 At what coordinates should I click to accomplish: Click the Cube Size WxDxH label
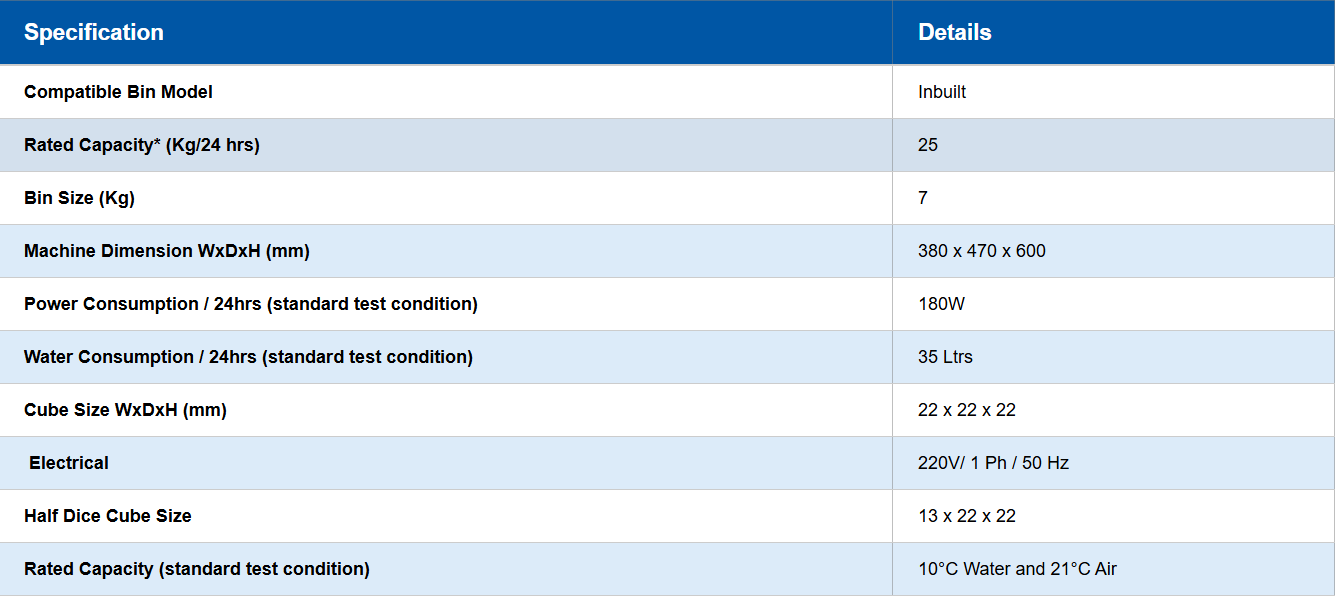[x=125, y=410]
